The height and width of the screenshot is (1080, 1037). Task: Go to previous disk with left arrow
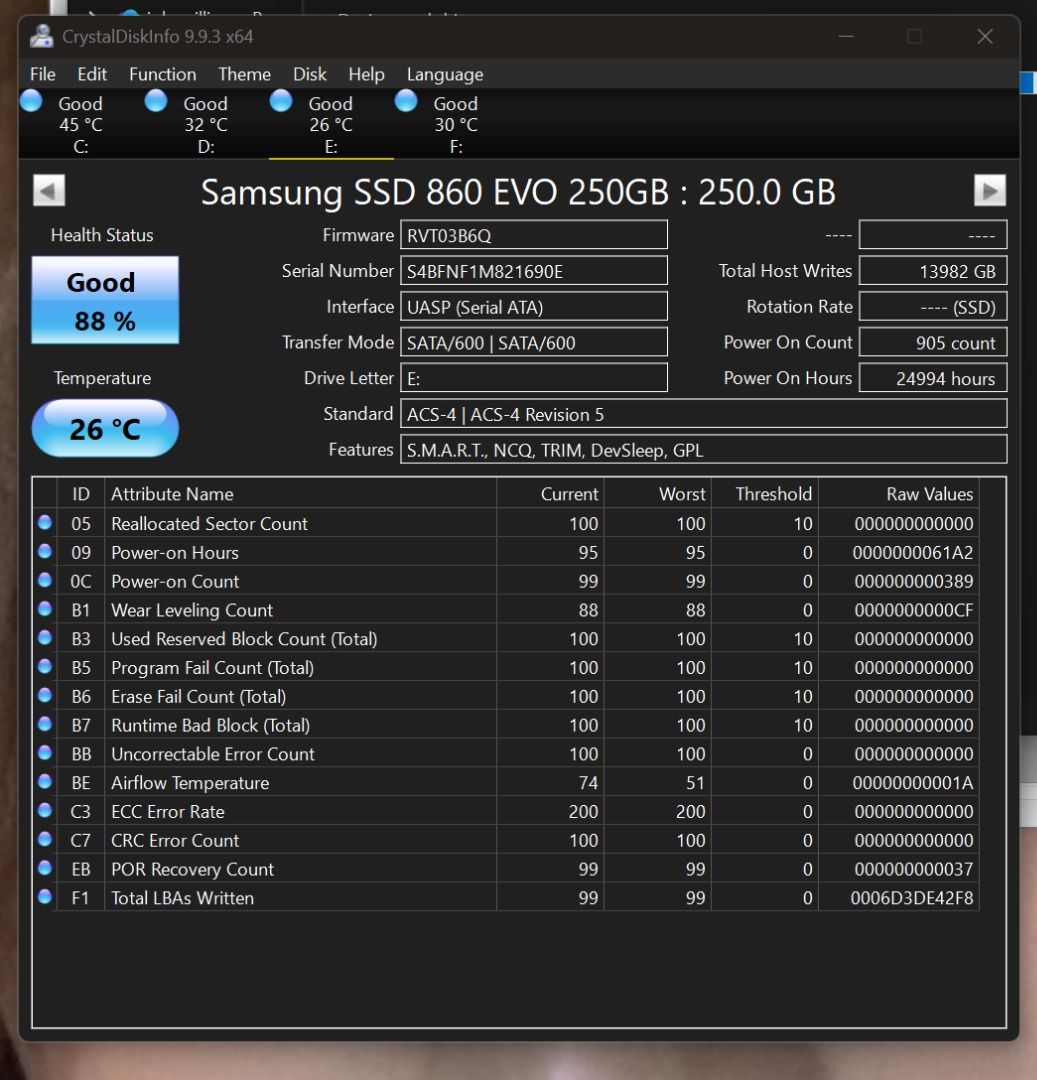(49, 190)
